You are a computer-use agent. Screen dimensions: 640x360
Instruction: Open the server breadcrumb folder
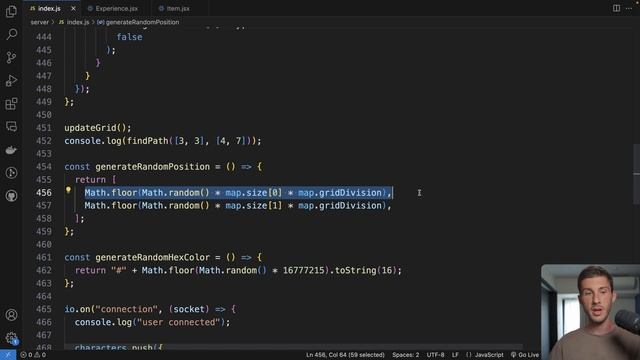coord(40,22)
